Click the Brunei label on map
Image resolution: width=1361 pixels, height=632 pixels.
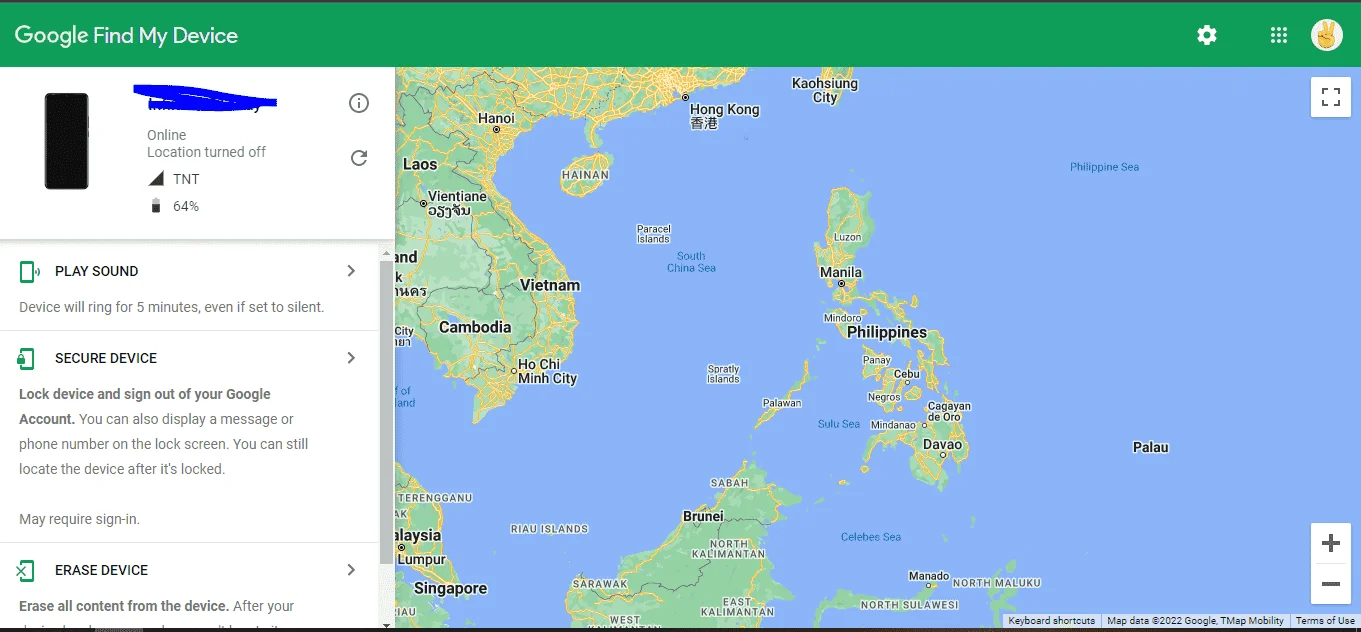703,516
